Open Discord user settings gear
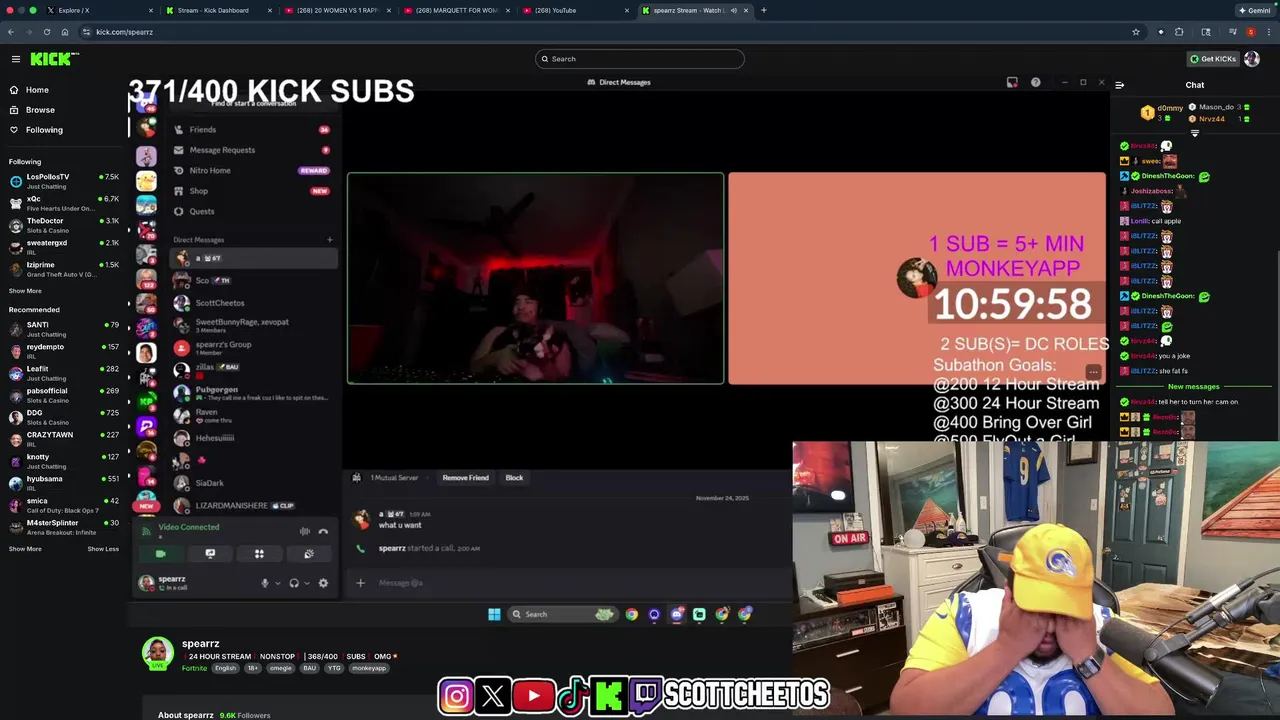Image resolution: width=1280 pixels, height=720 pixels. tap(323, 583)
